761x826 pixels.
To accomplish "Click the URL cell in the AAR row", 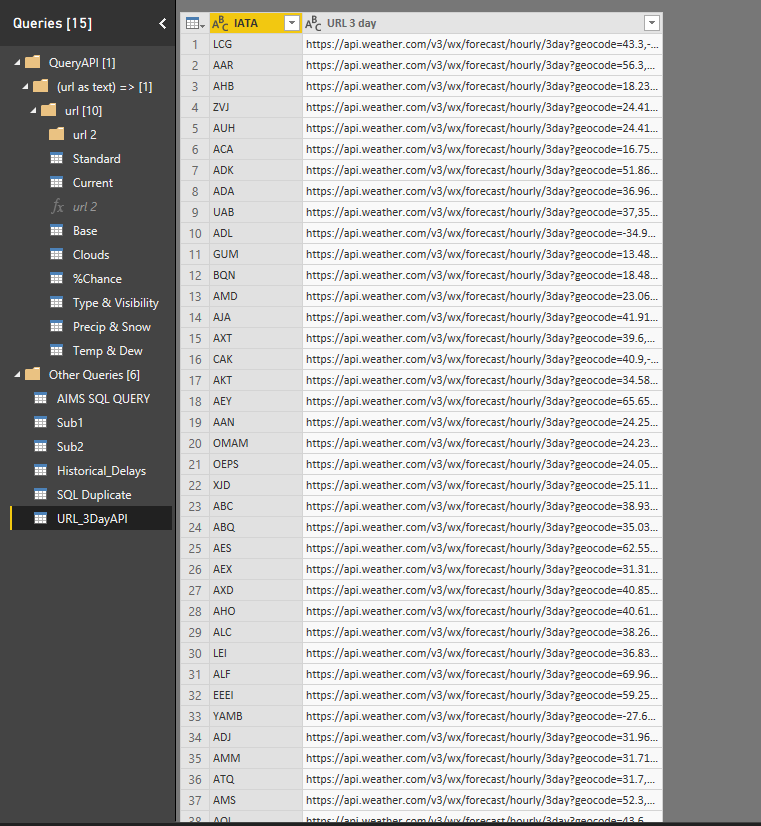I will point(482,65).
